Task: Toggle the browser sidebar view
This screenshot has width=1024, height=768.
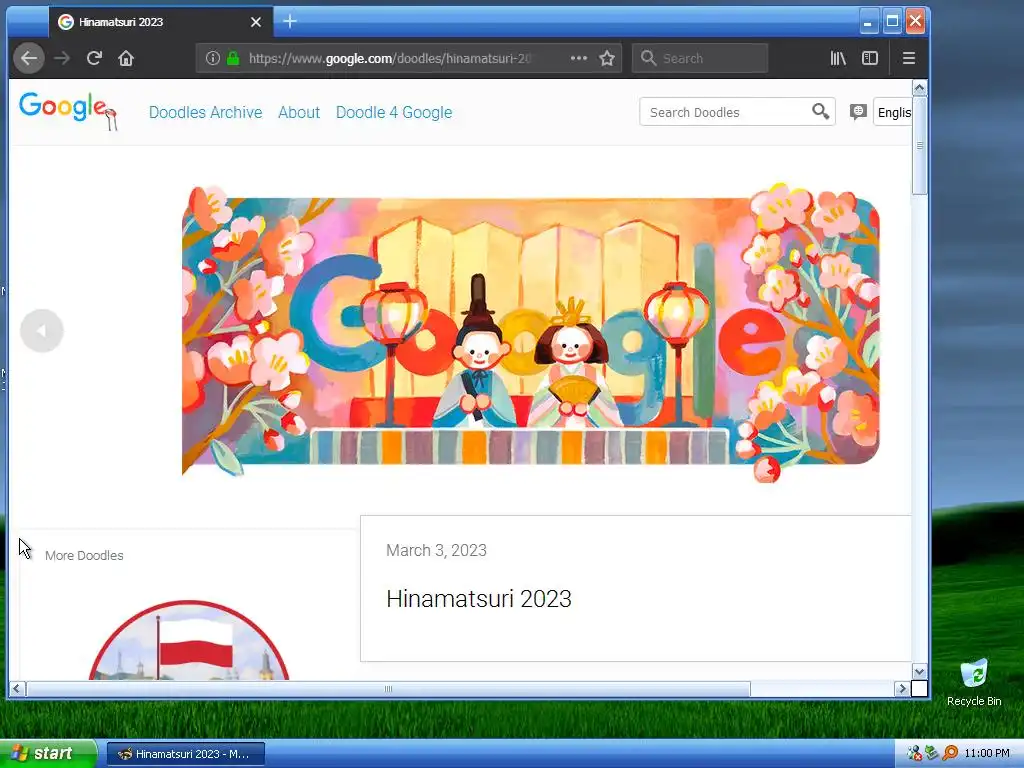Action: [870, 58]
